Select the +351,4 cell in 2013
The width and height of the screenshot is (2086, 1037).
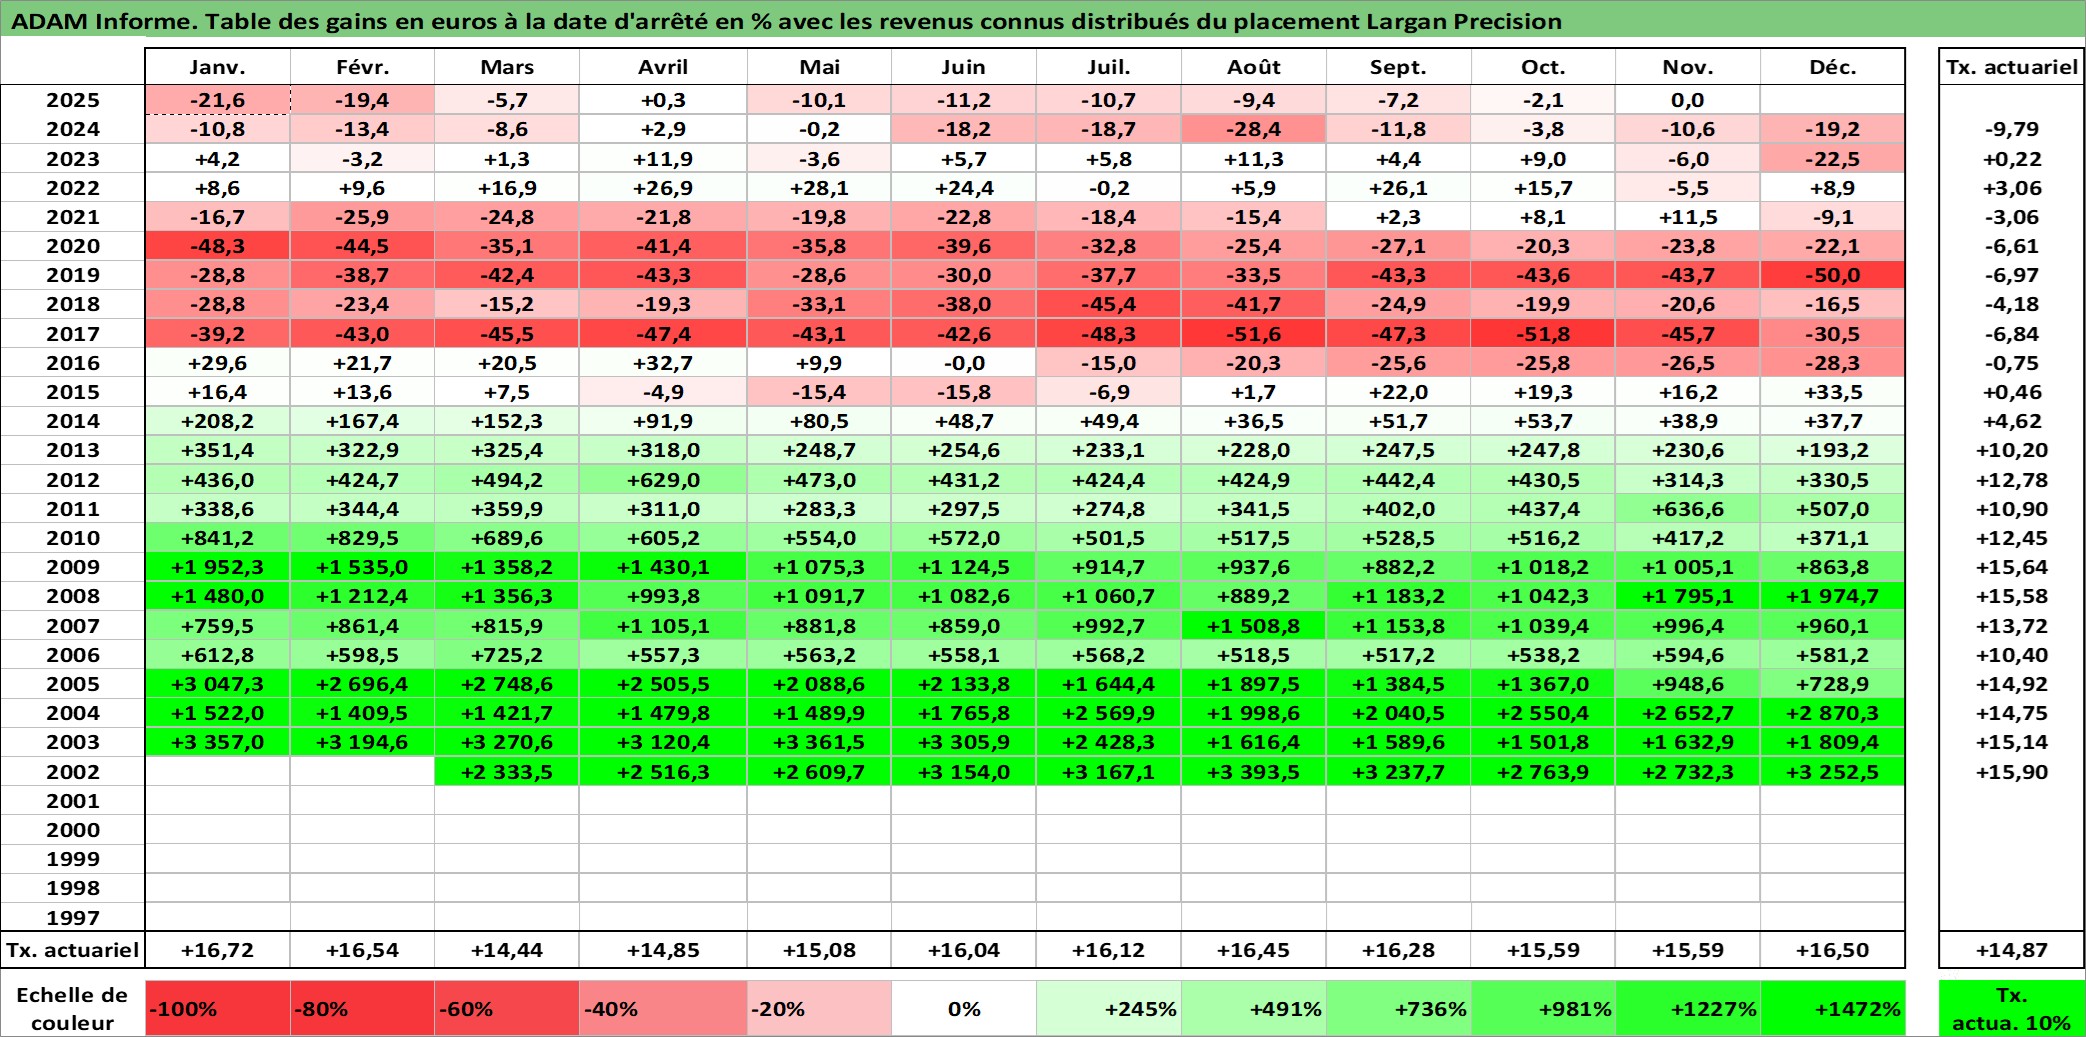[x=217, y=450]
